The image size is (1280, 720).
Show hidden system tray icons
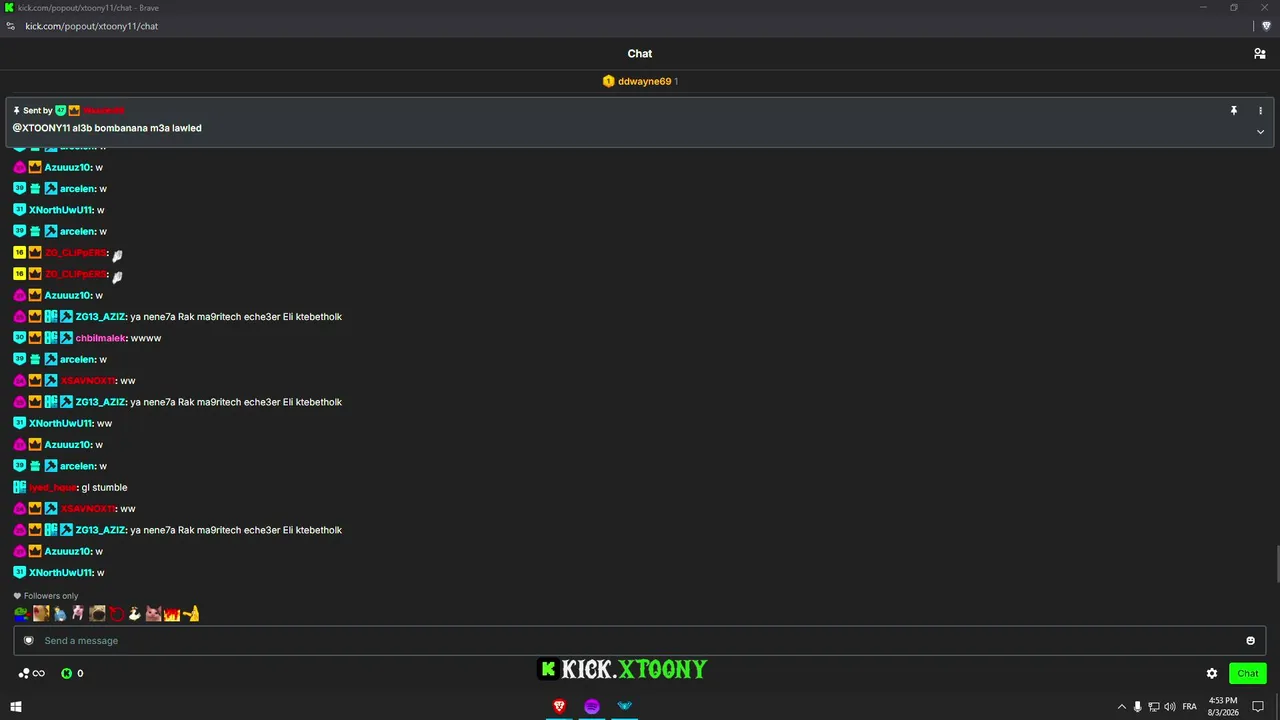(1121, 707)
